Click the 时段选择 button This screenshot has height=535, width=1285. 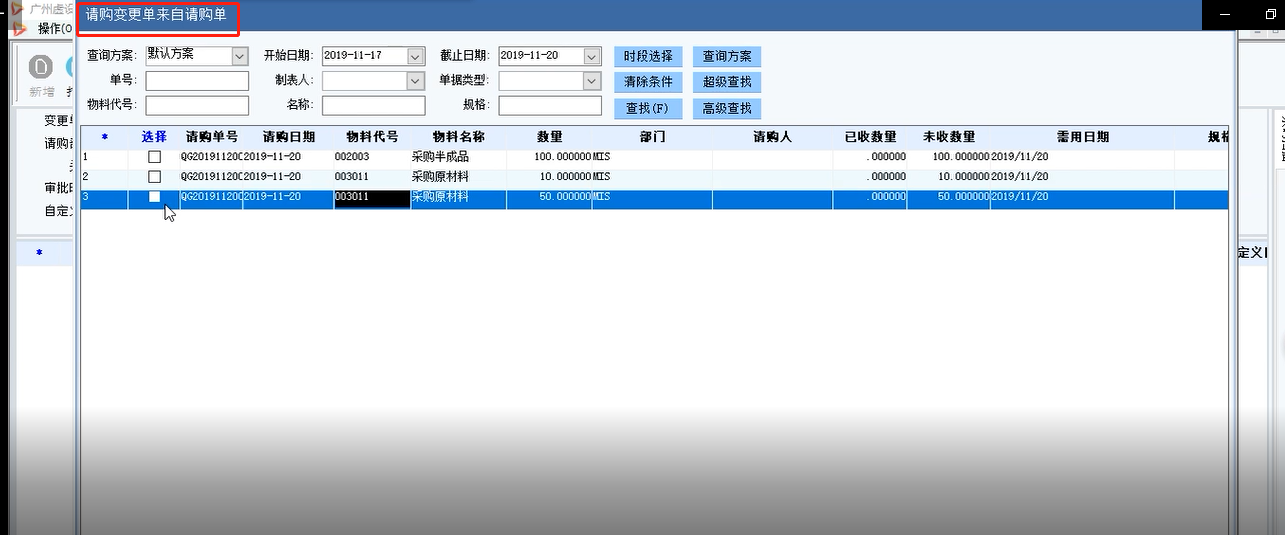tap(648, 56)
